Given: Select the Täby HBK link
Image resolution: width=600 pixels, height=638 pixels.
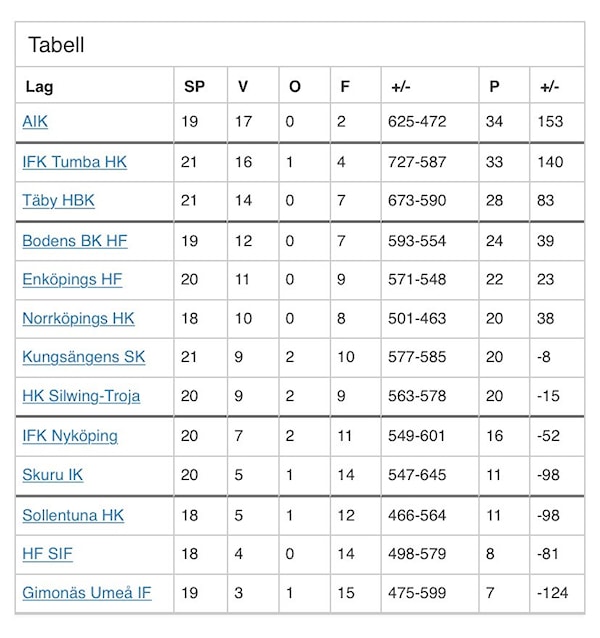Looking at the screenshot, I should point(58,201).
